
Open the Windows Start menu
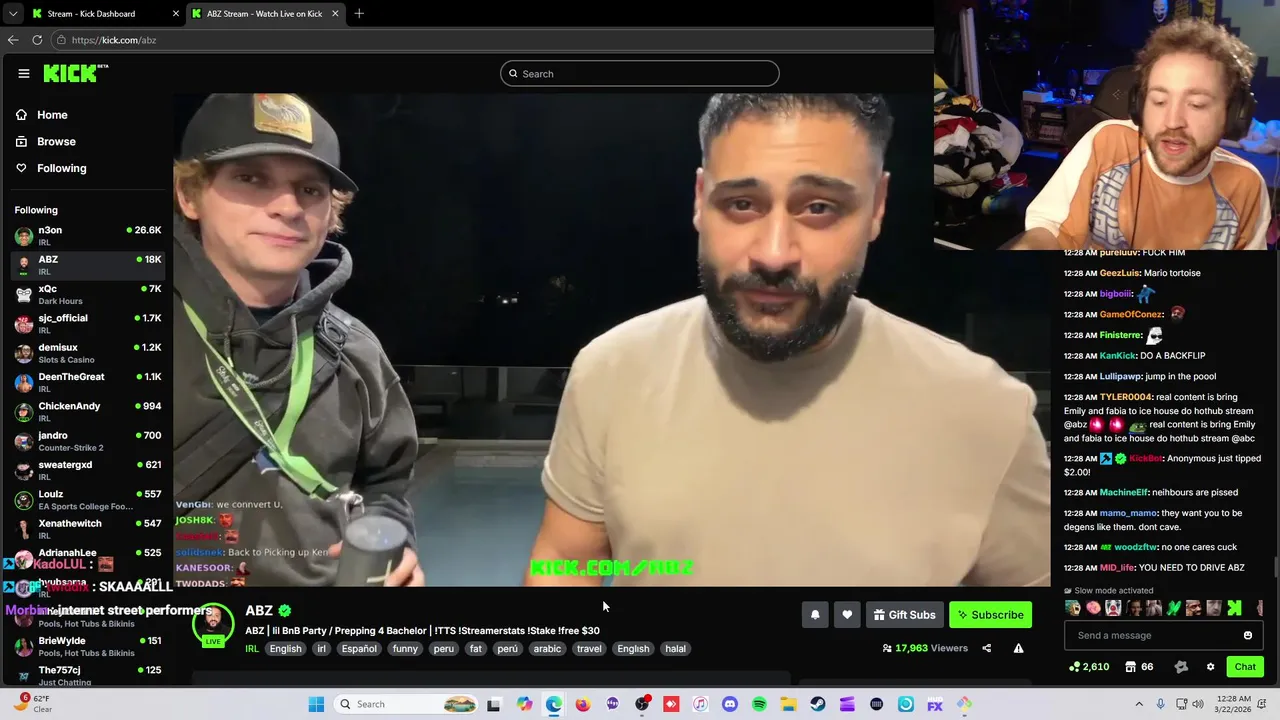[x=316, y=705]
